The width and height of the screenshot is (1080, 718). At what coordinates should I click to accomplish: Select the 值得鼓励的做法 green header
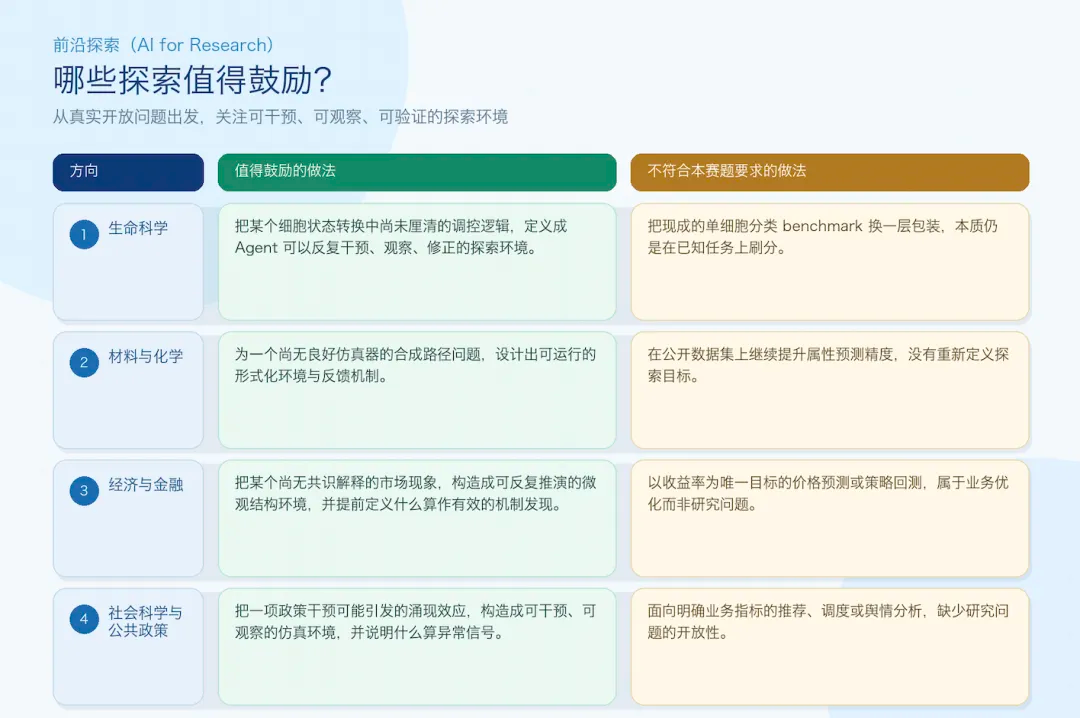tap(417, 172)
